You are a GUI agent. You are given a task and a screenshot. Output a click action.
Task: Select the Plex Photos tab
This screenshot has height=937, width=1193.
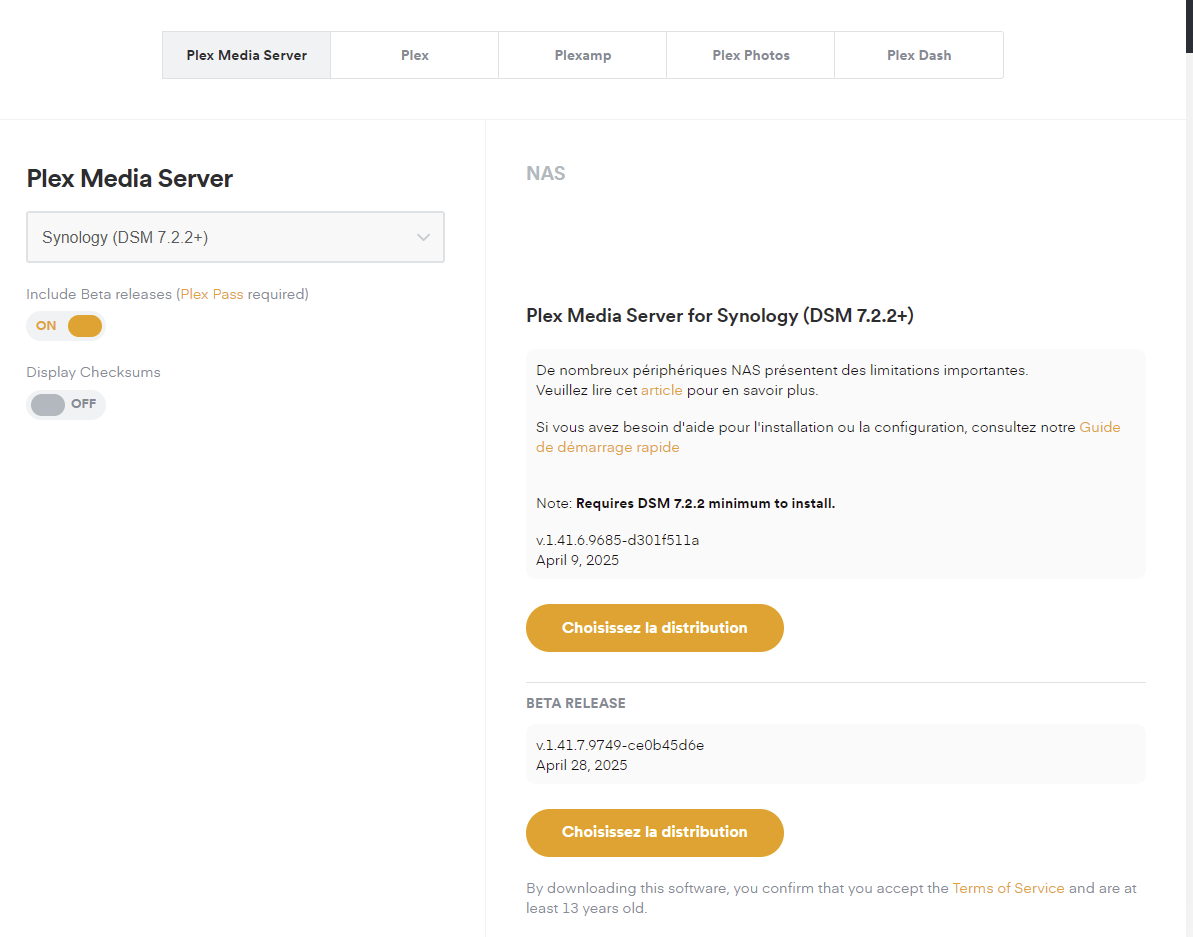(751, 55)
